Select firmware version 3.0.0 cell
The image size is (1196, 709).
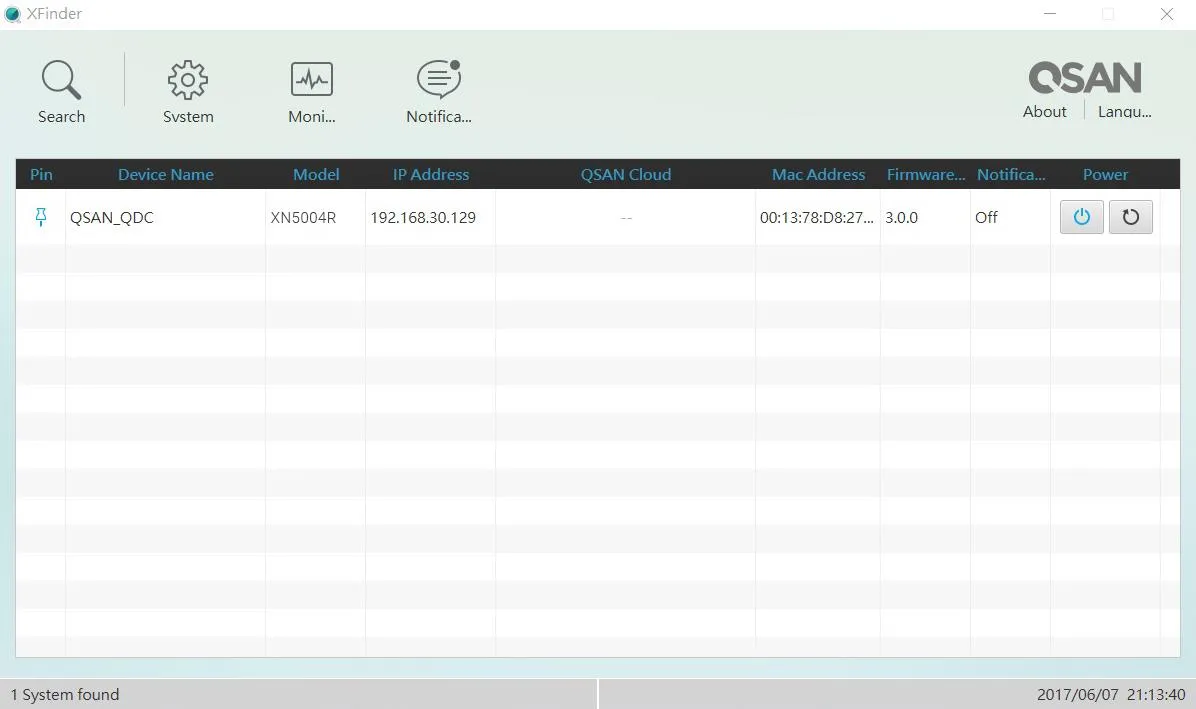(925, 217)
